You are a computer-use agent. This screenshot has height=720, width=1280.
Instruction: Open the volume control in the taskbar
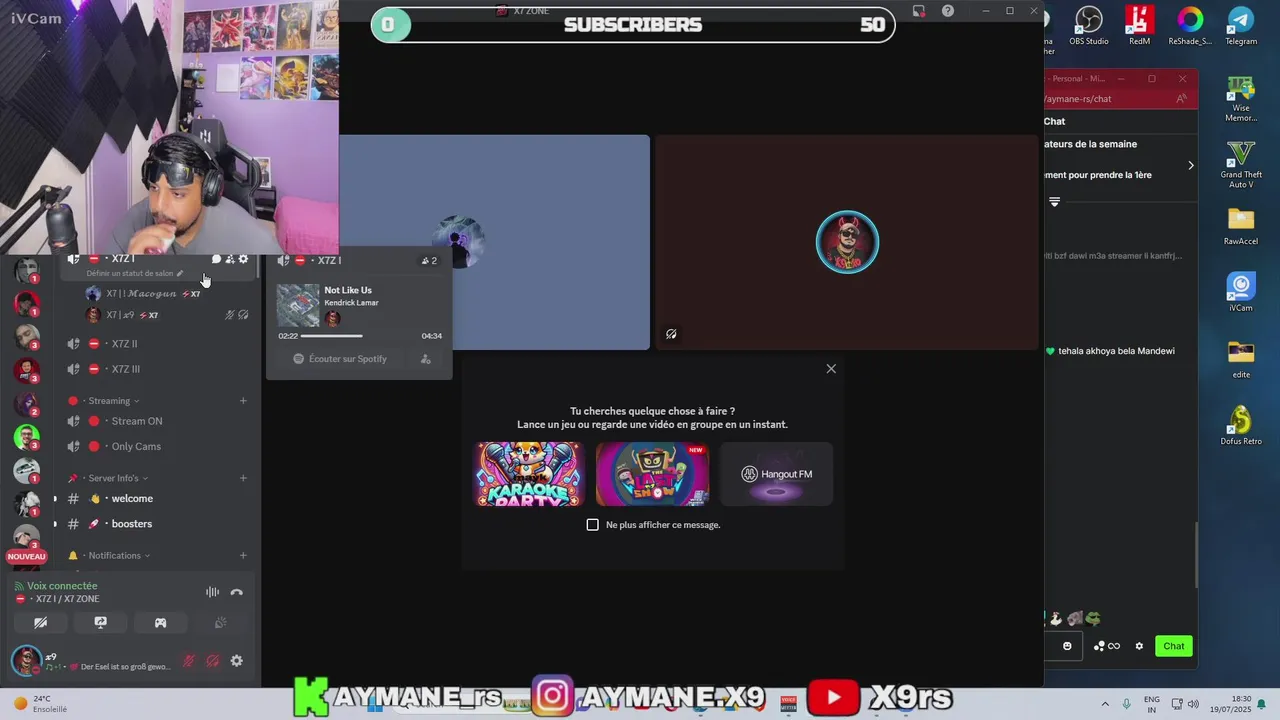coord(1192,704)
